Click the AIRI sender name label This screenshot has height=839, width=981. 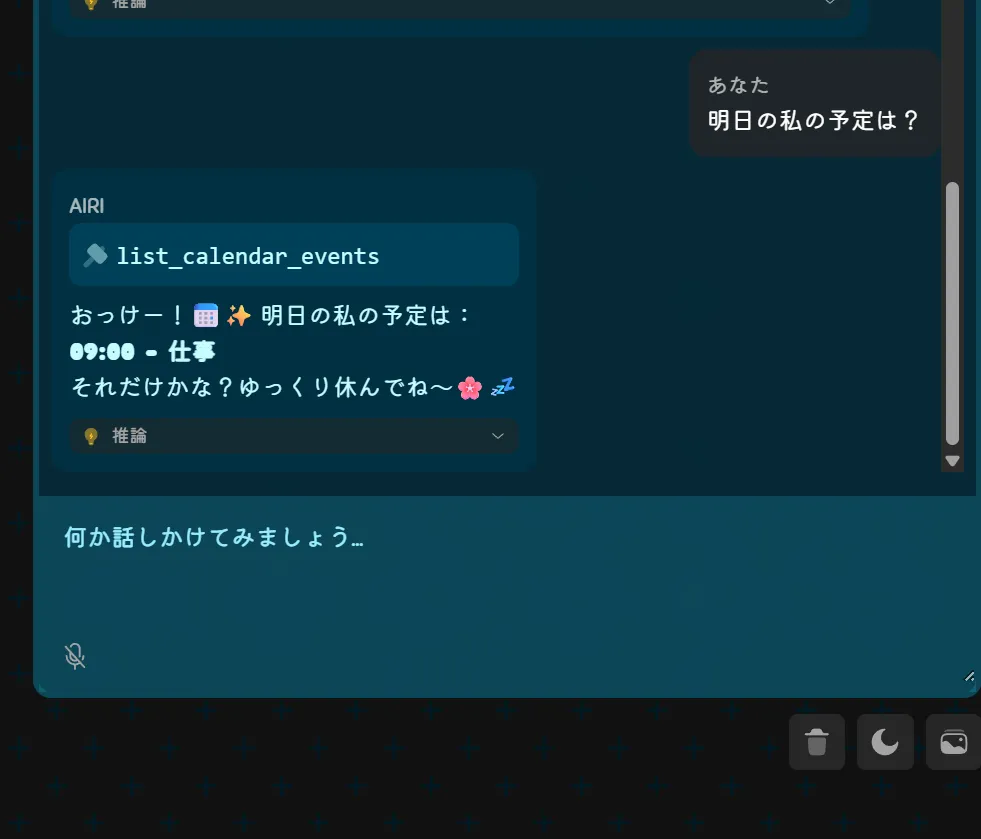(x=87, y=206)
